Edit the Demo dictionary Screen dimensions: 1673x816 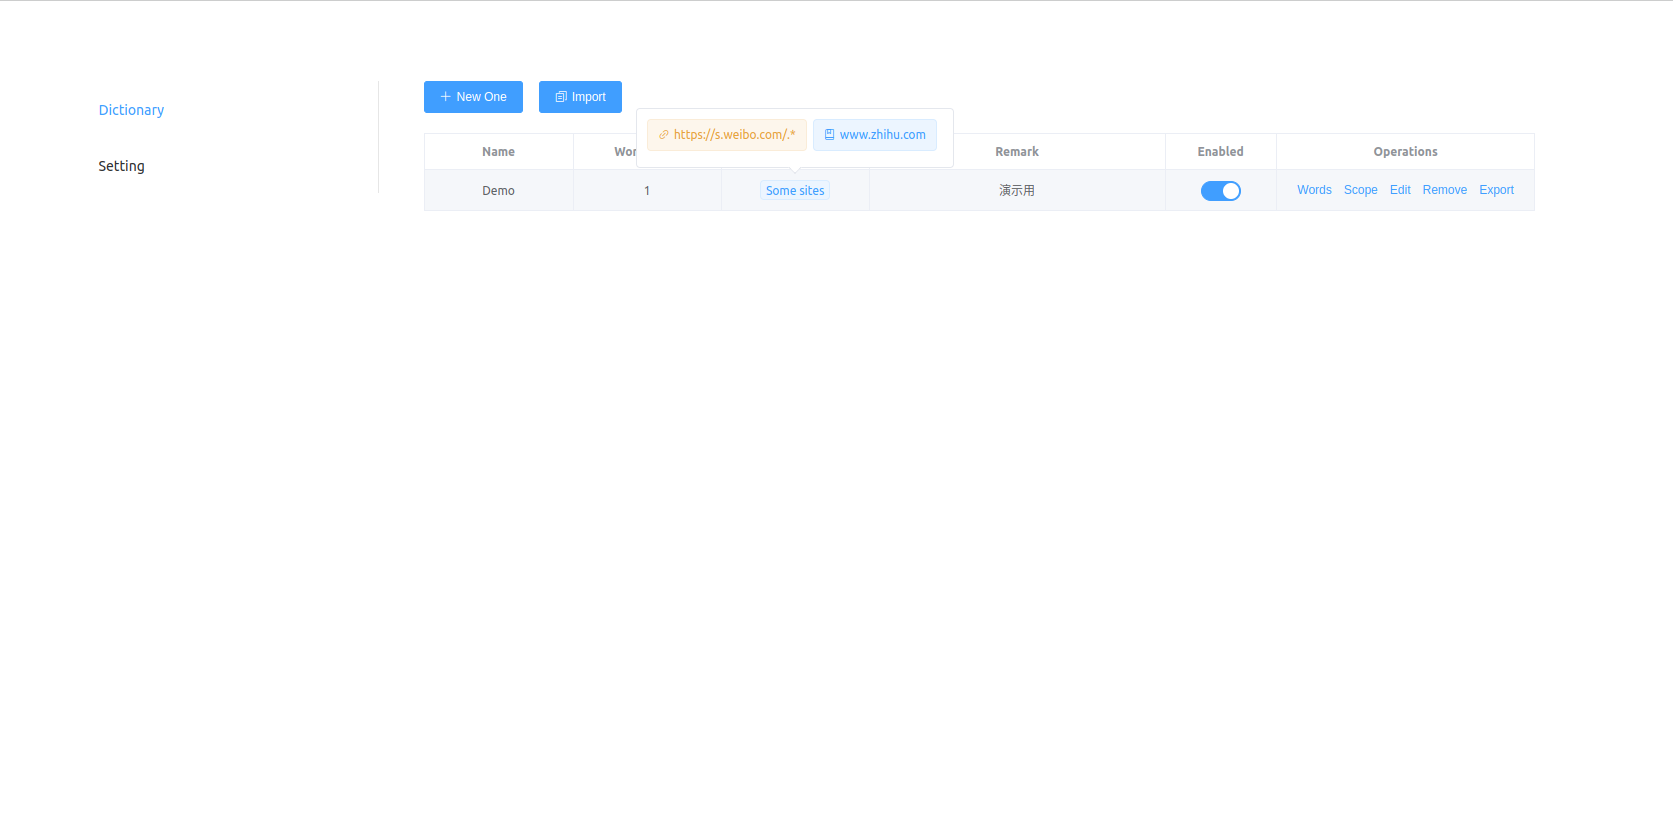pyautogui.click(x=1400, y=190)
